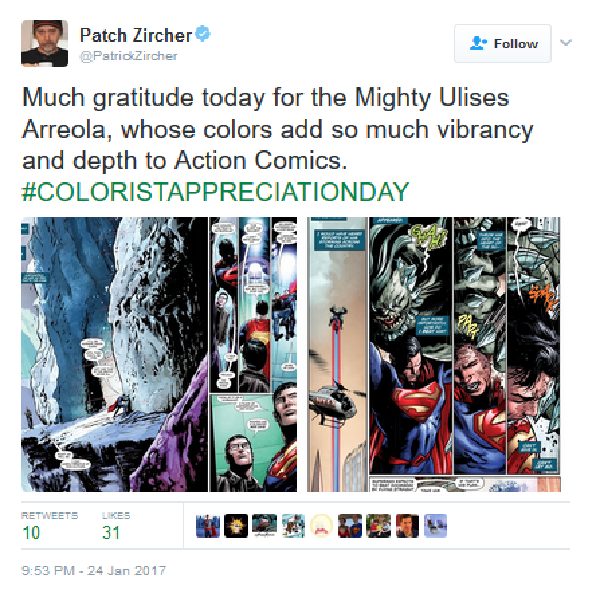Open the tweet options dropdown chevron
Image resolution: width=594 pixels, height=594 pixels.
[x=566, y=42]
